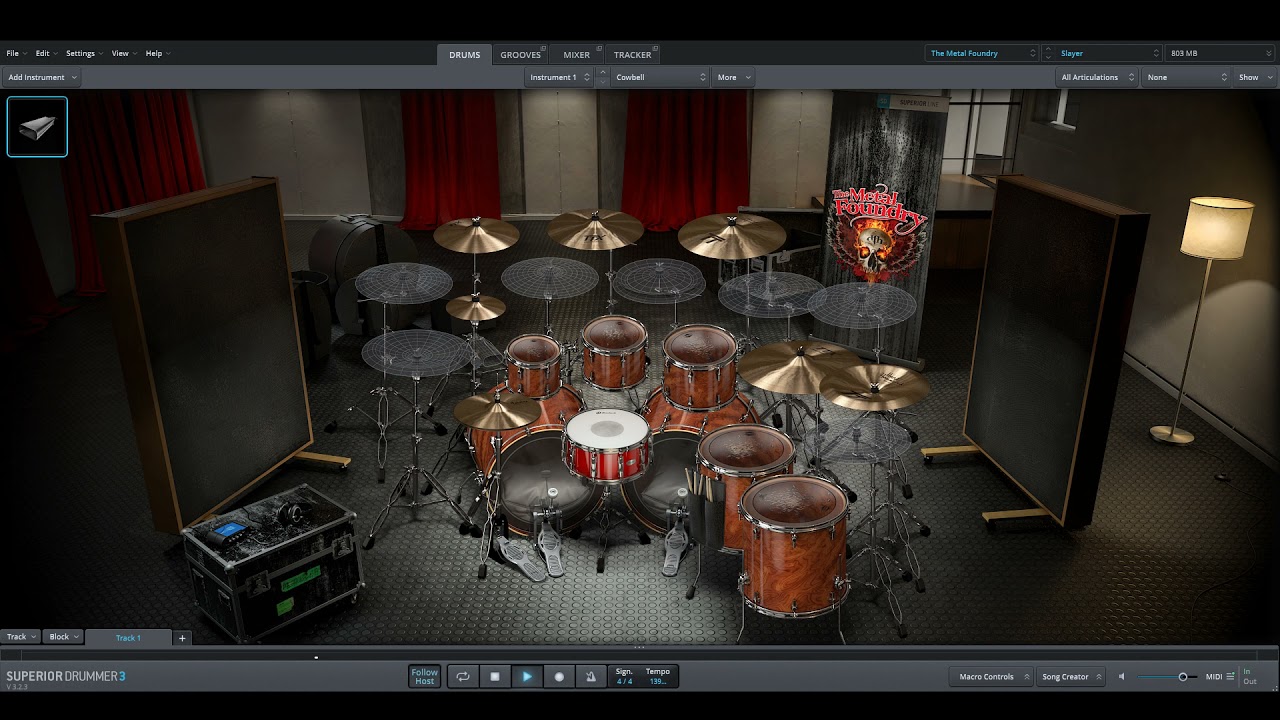Viewport: 1280px width, 720px height.
Task: Toggle Follow Host mode
Action: pyautogui.click(x=425, y=677)
